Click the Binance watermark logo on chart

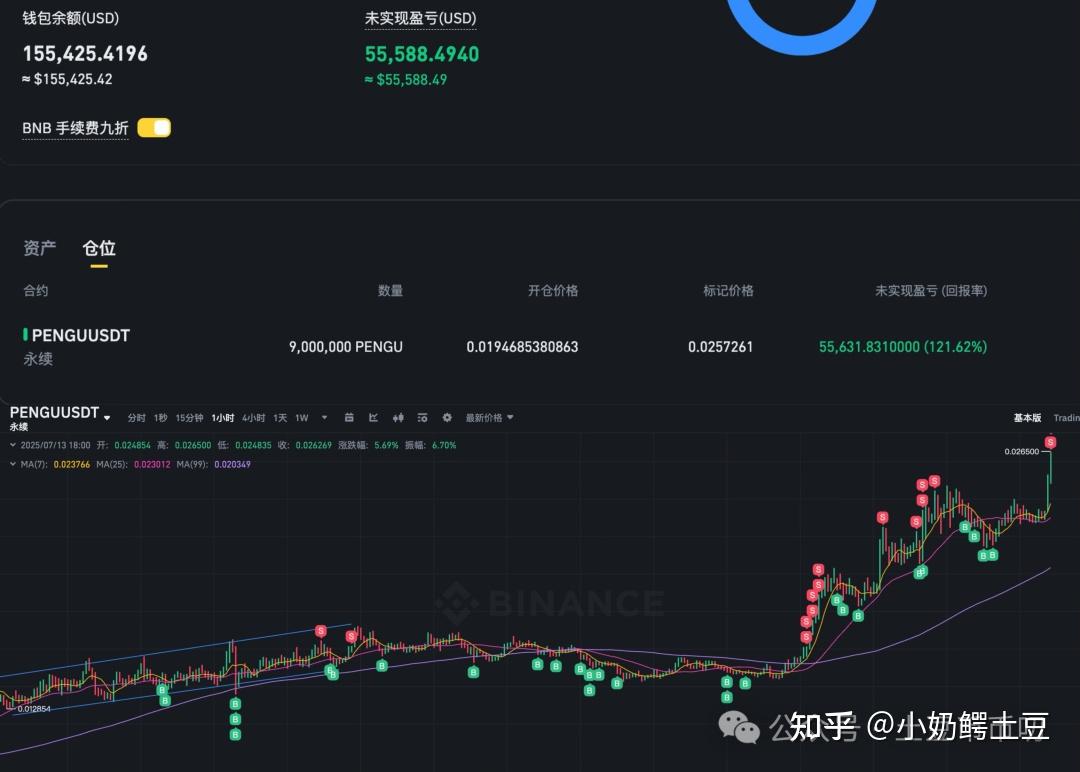coord(550,603)
